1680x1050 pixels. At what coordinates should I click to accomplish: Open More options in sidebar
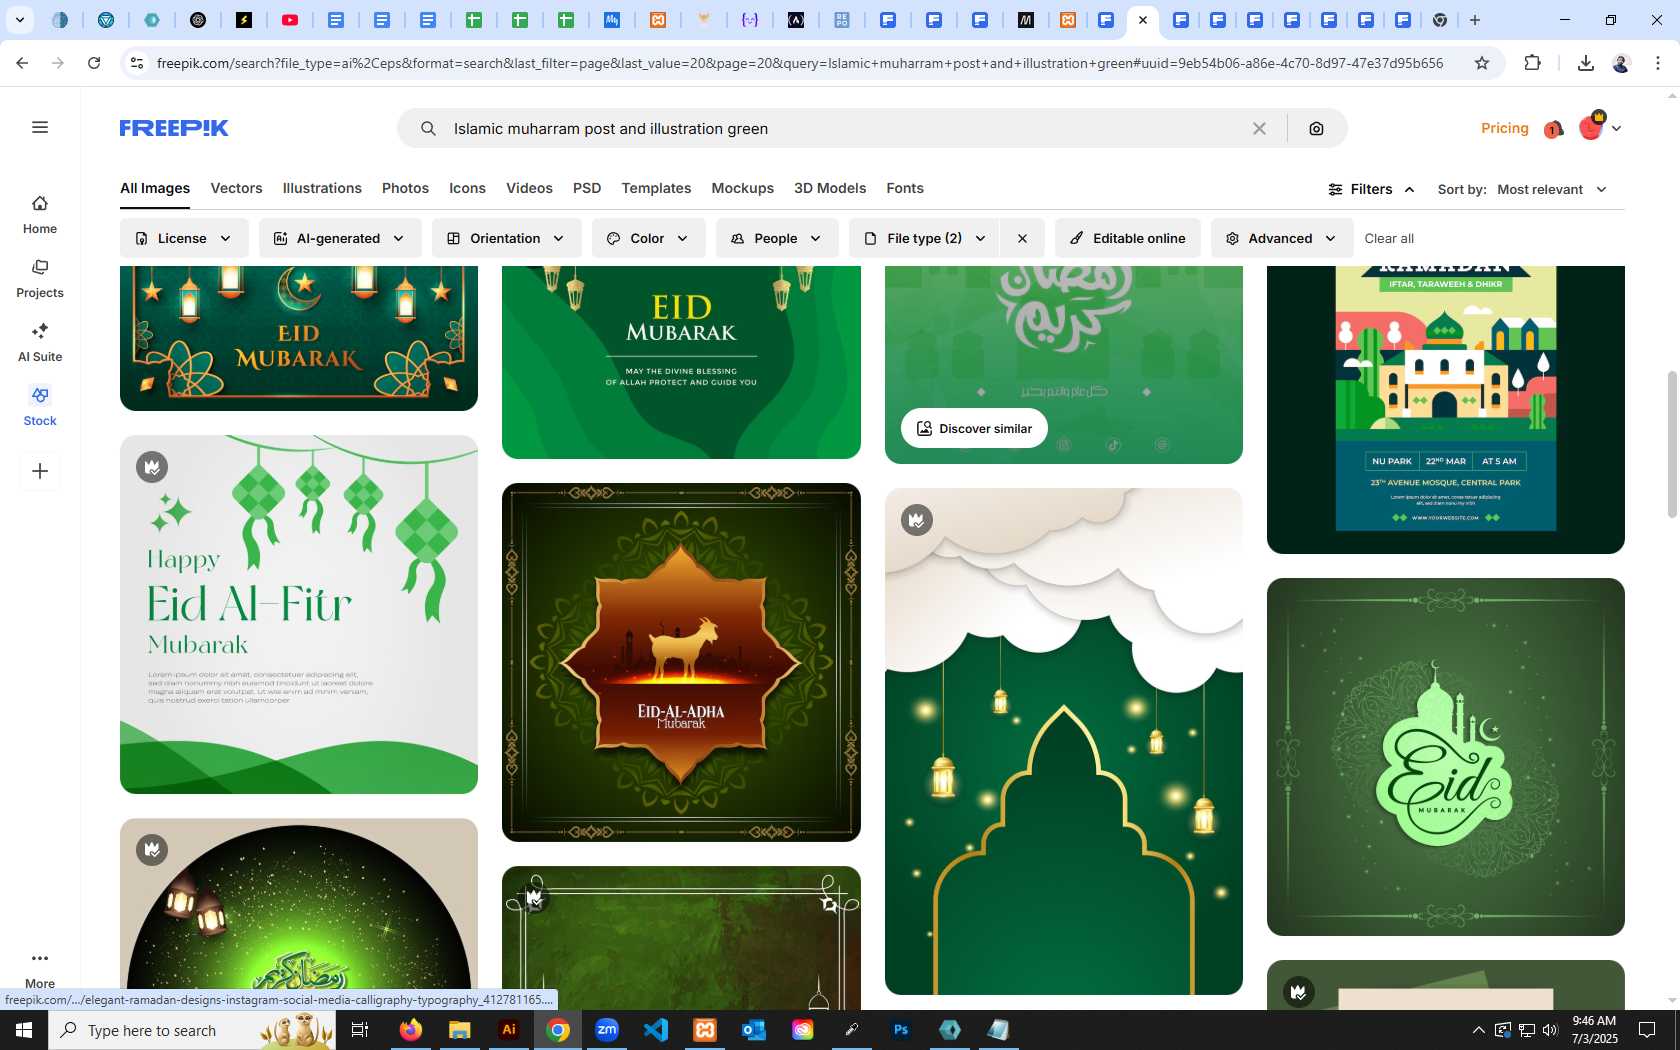[x=40, y=969]
